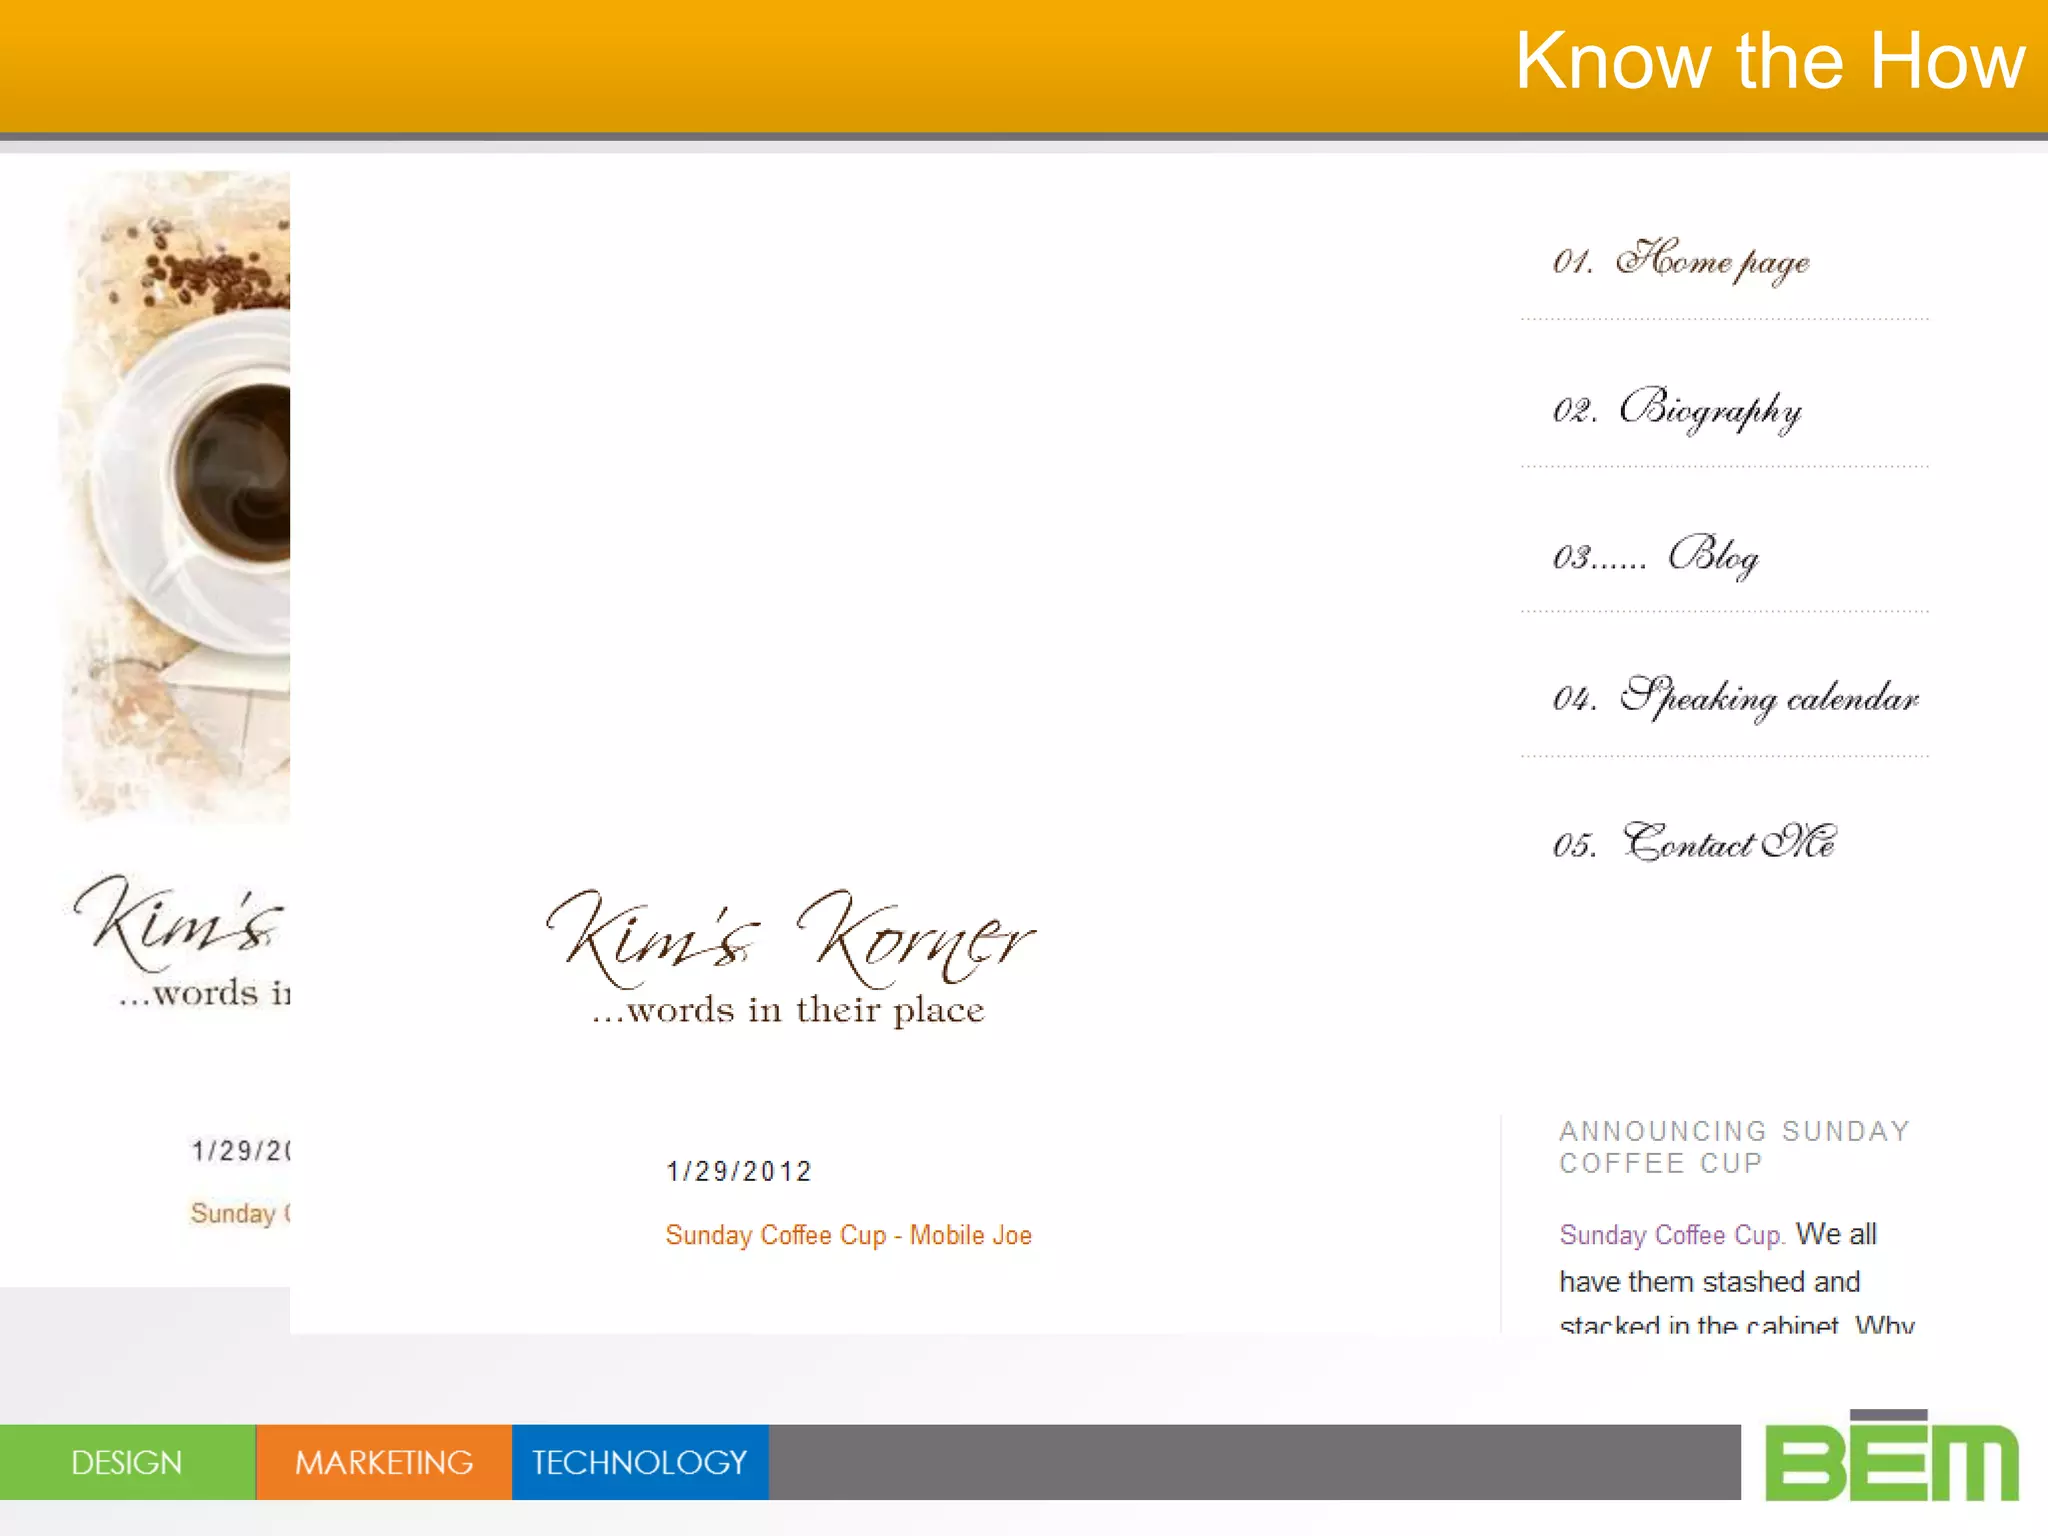
Task: Select the Contact Me menu entry
Action: coord(1694,843)
